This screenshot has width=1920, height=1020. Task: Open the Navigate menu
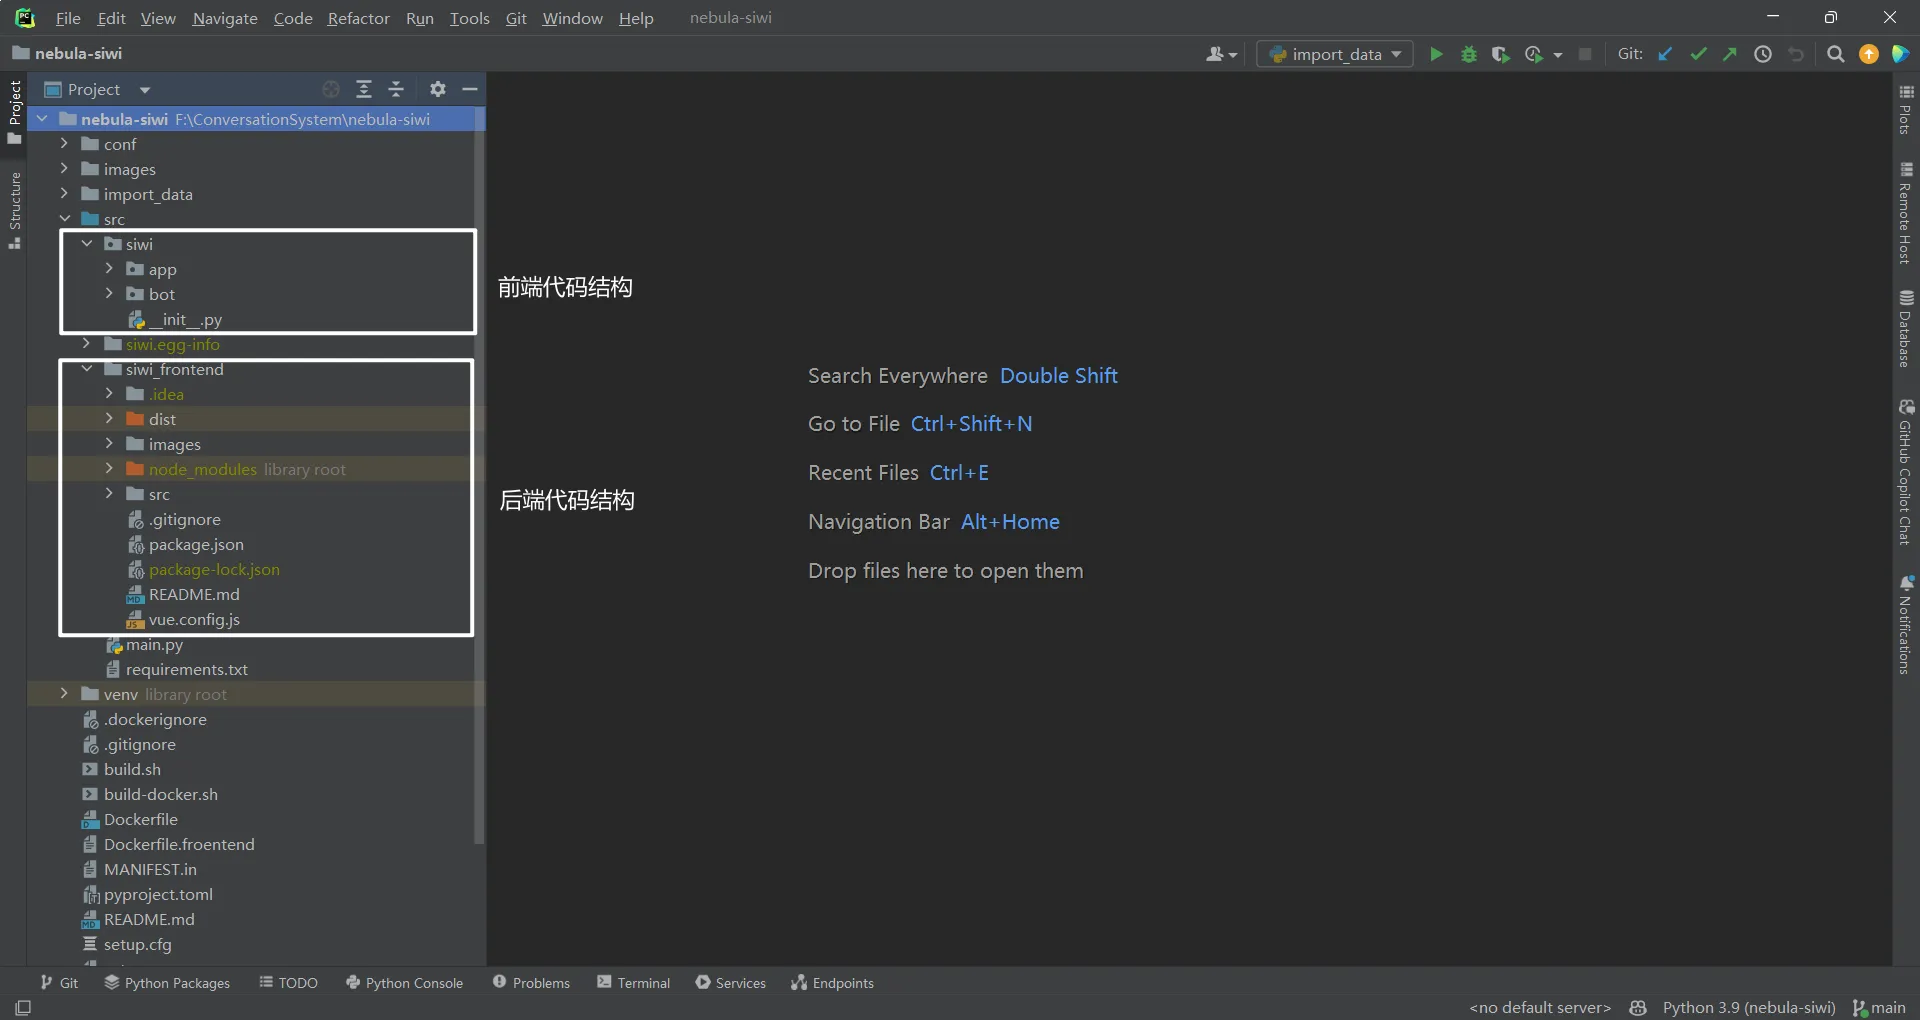click(x=225, y=18)
